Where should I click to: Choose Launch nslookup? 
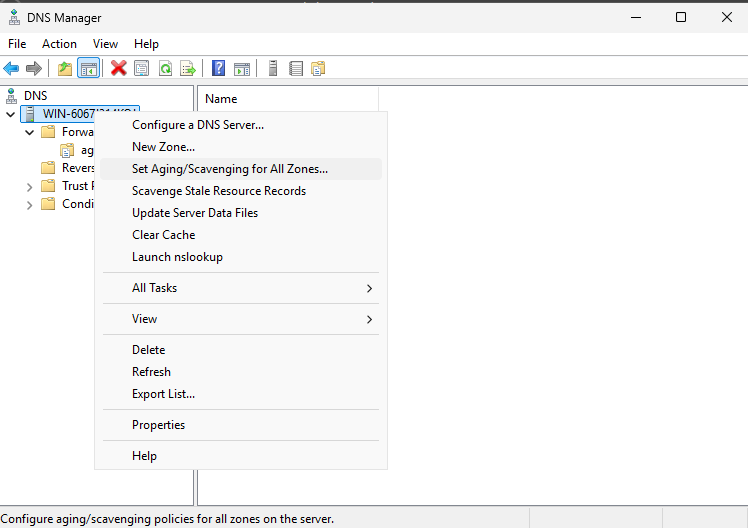coord(241,257)
